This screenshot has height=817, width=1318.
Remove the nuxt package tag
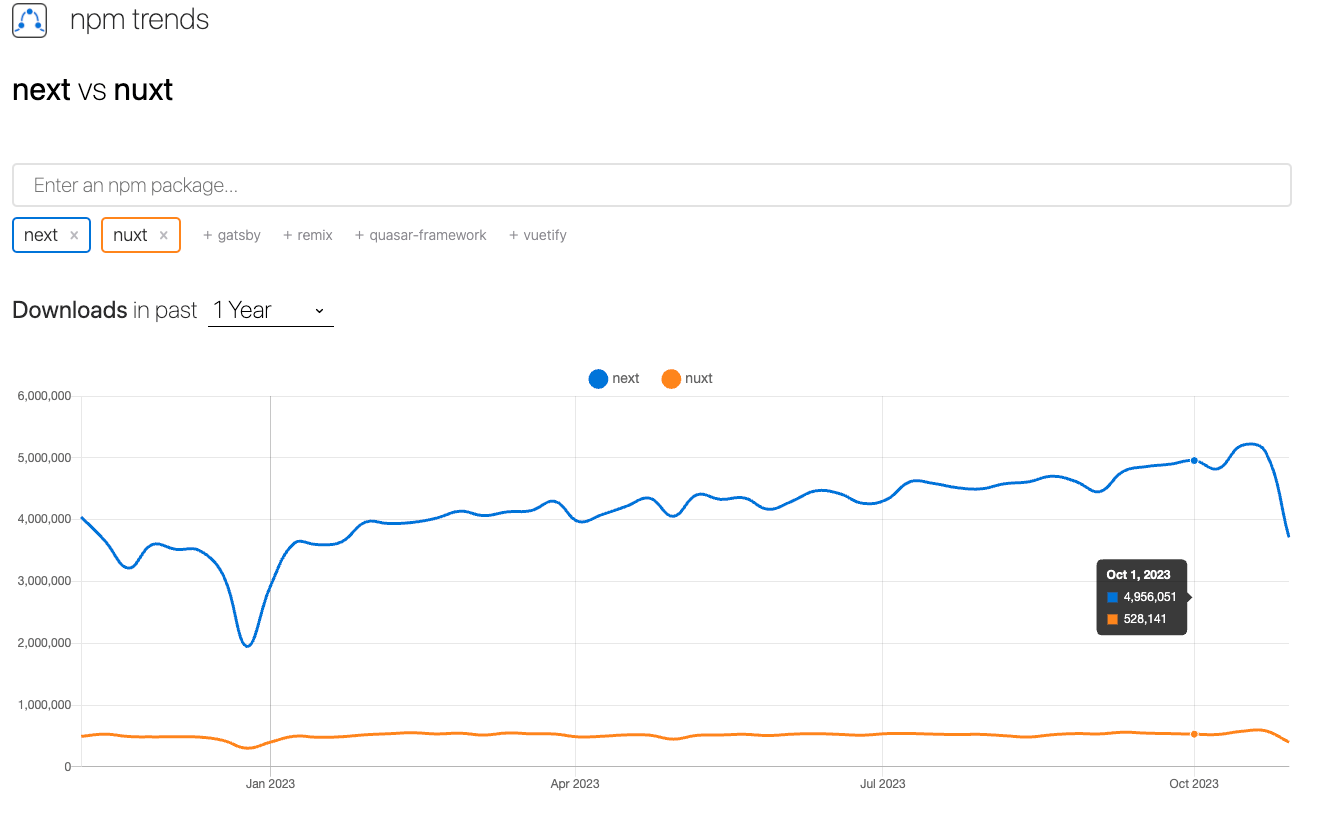[164, 236]
